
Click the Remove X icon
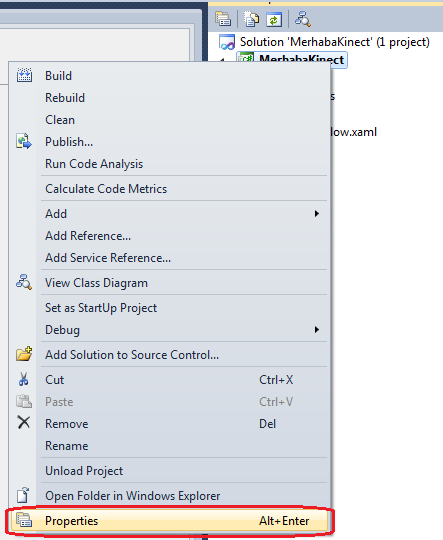click(x=24, y=422)
